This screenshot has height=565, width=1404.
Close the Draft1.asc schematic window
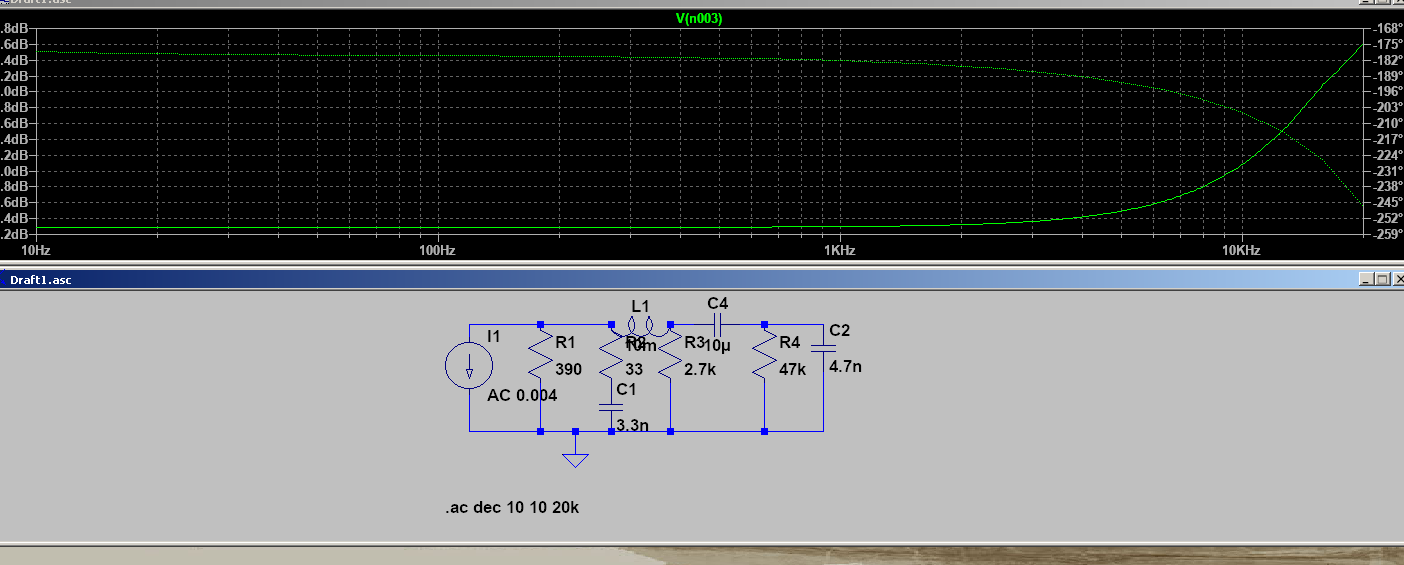[1397, 279]
